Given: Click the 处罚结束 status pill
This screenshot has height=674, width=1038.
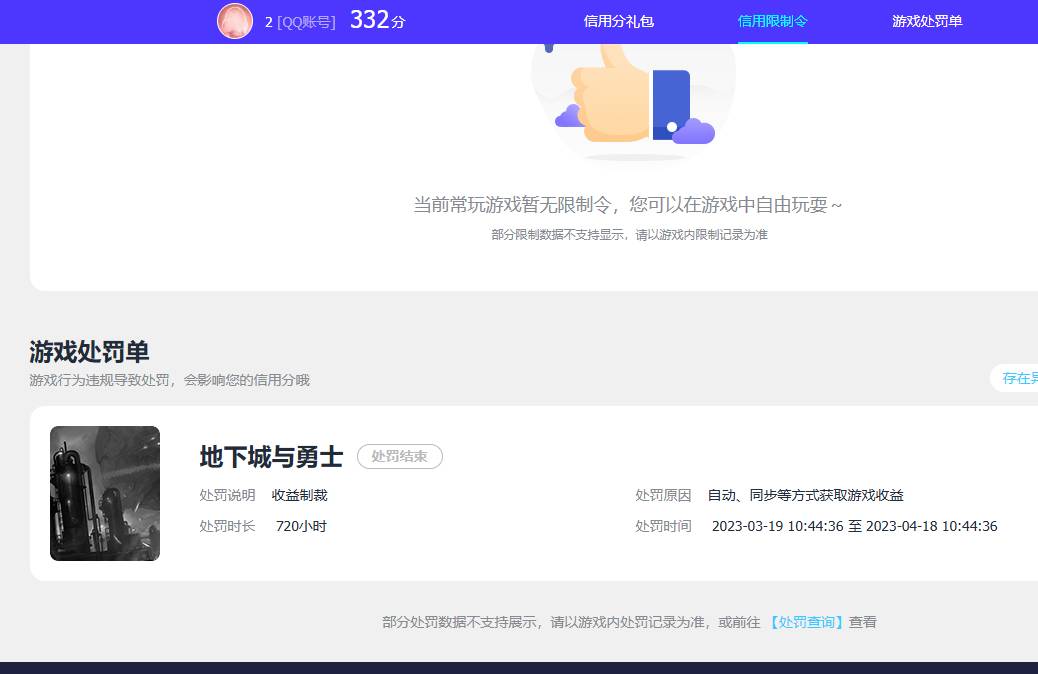Looking at the screenshot, I should tap(399, 456).
